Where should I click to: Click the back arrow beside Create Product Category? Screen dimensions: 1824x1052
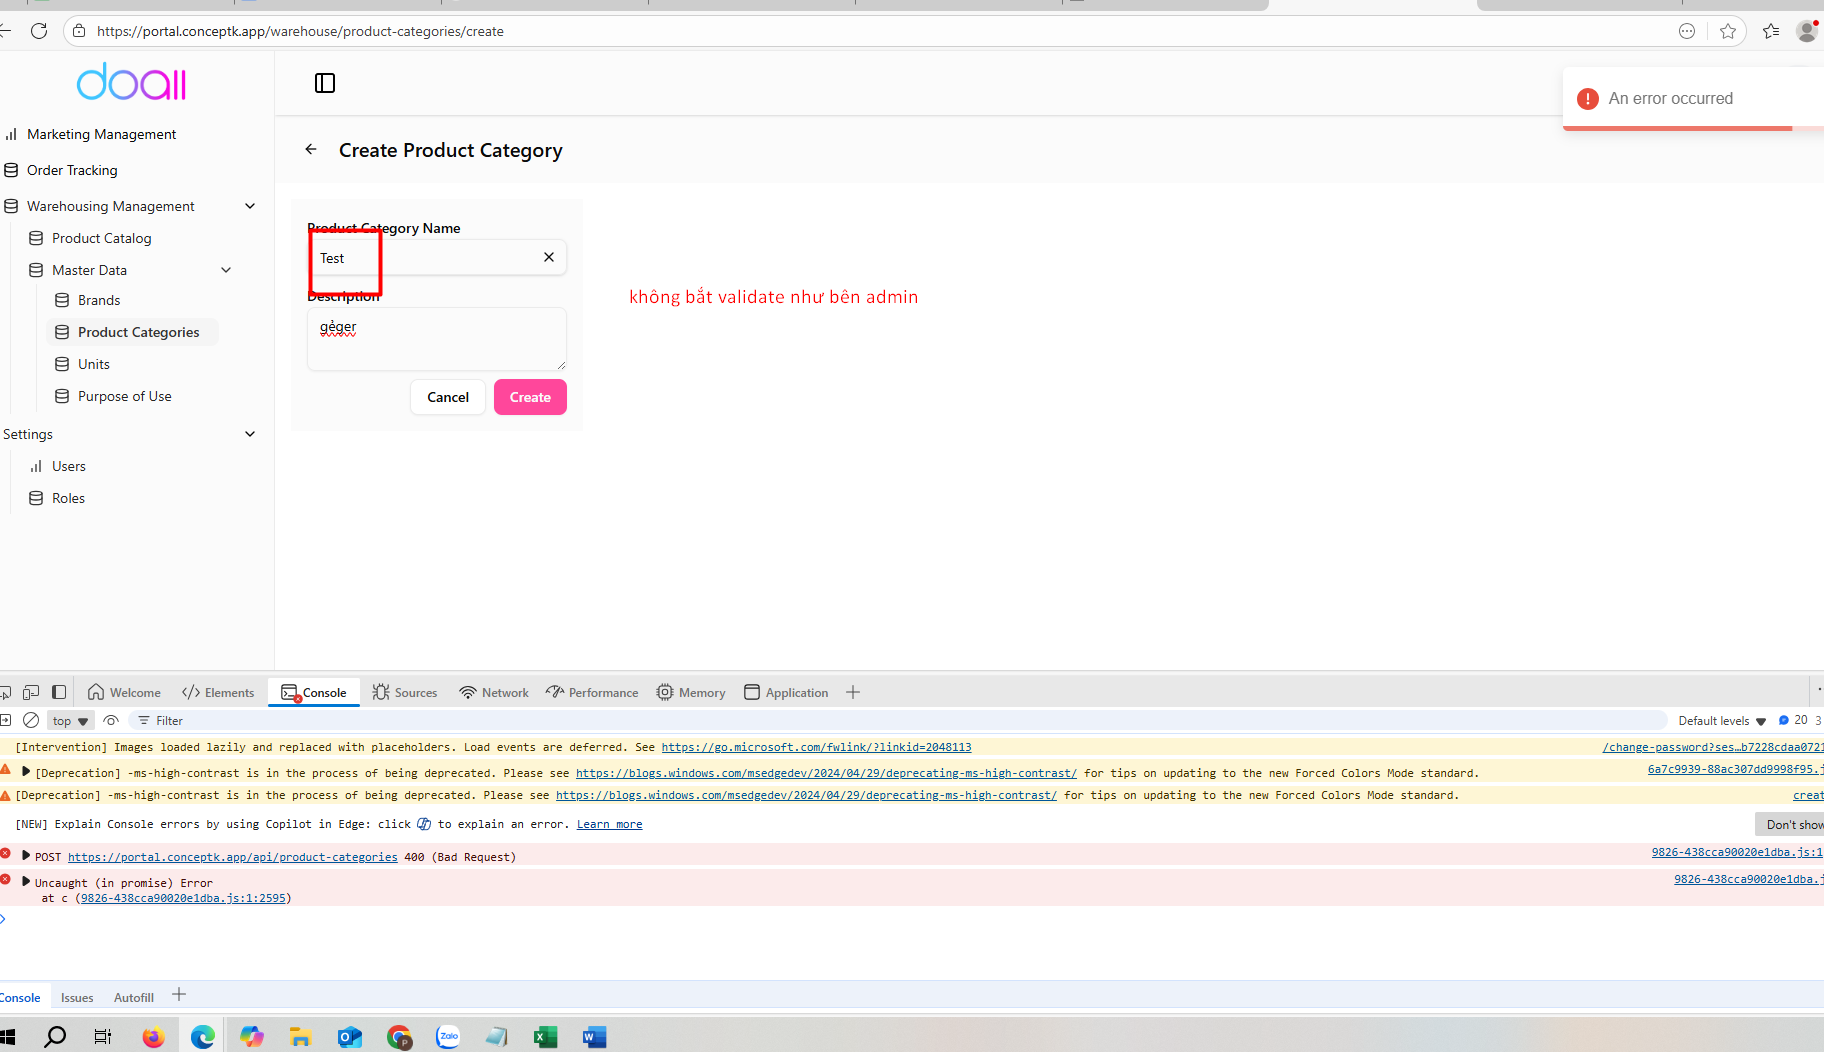(311, 150)
